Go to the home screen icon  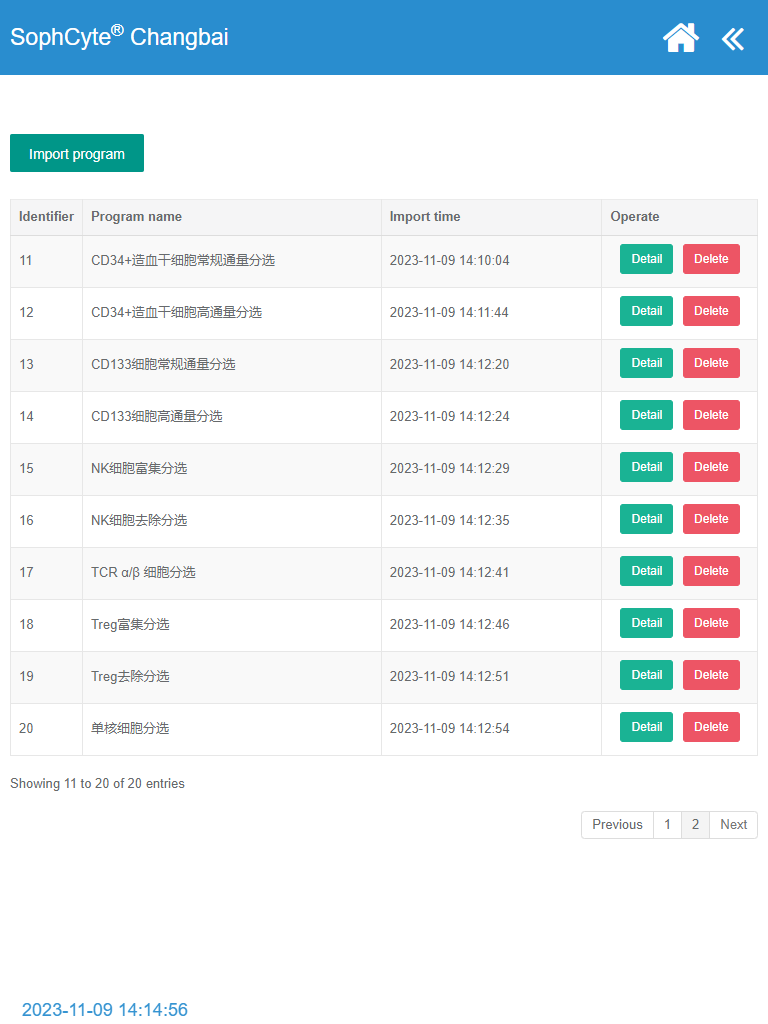tap(681, 38)
